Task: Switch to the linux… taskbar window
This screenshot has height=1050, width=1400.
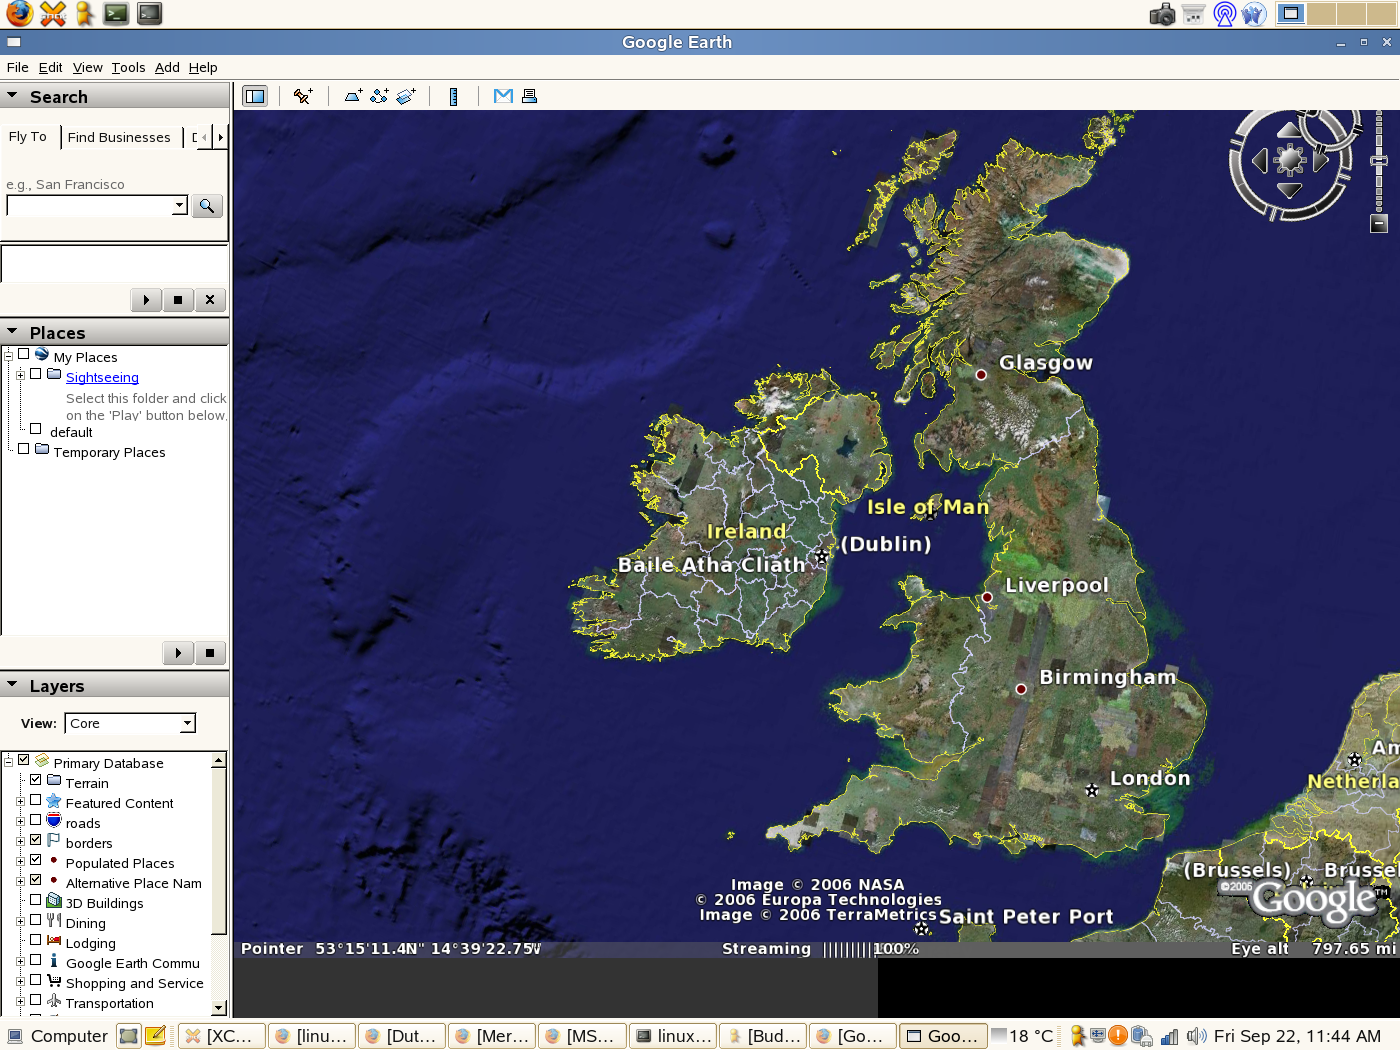Action: [673, 1036]
